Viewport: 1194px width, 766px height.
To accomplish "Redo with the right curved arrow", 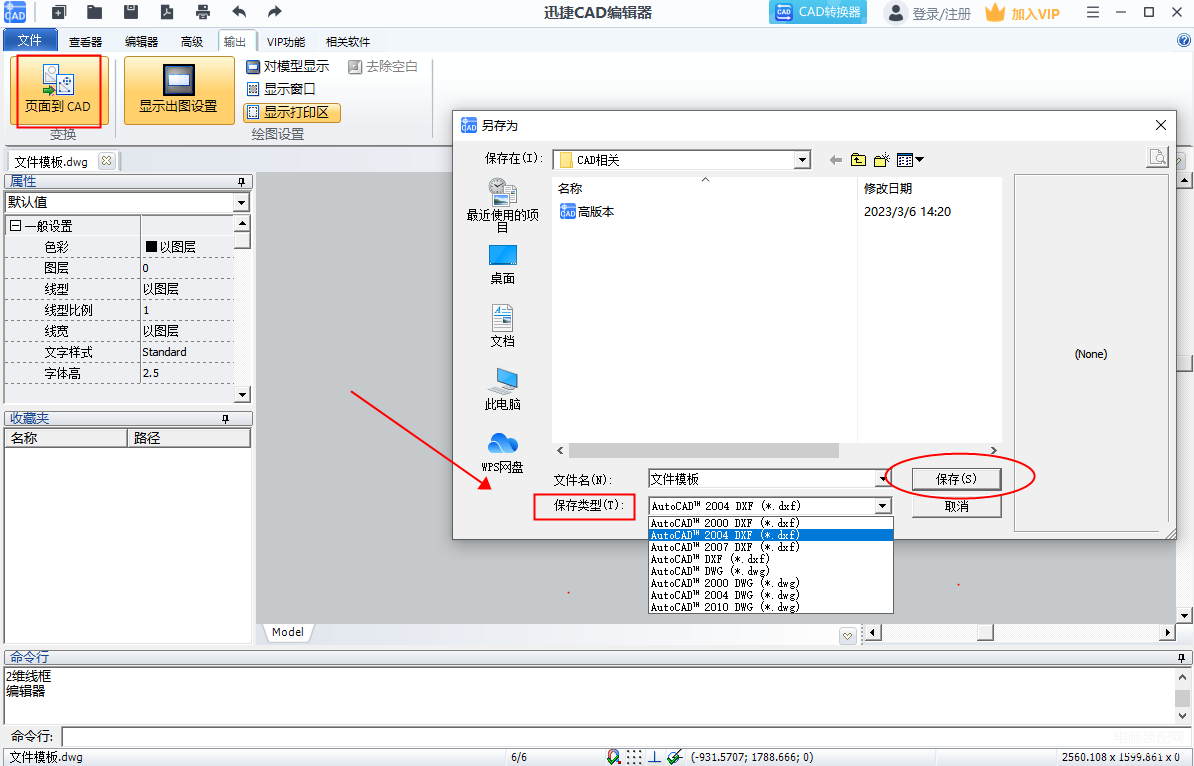I will tap(275, 12).
